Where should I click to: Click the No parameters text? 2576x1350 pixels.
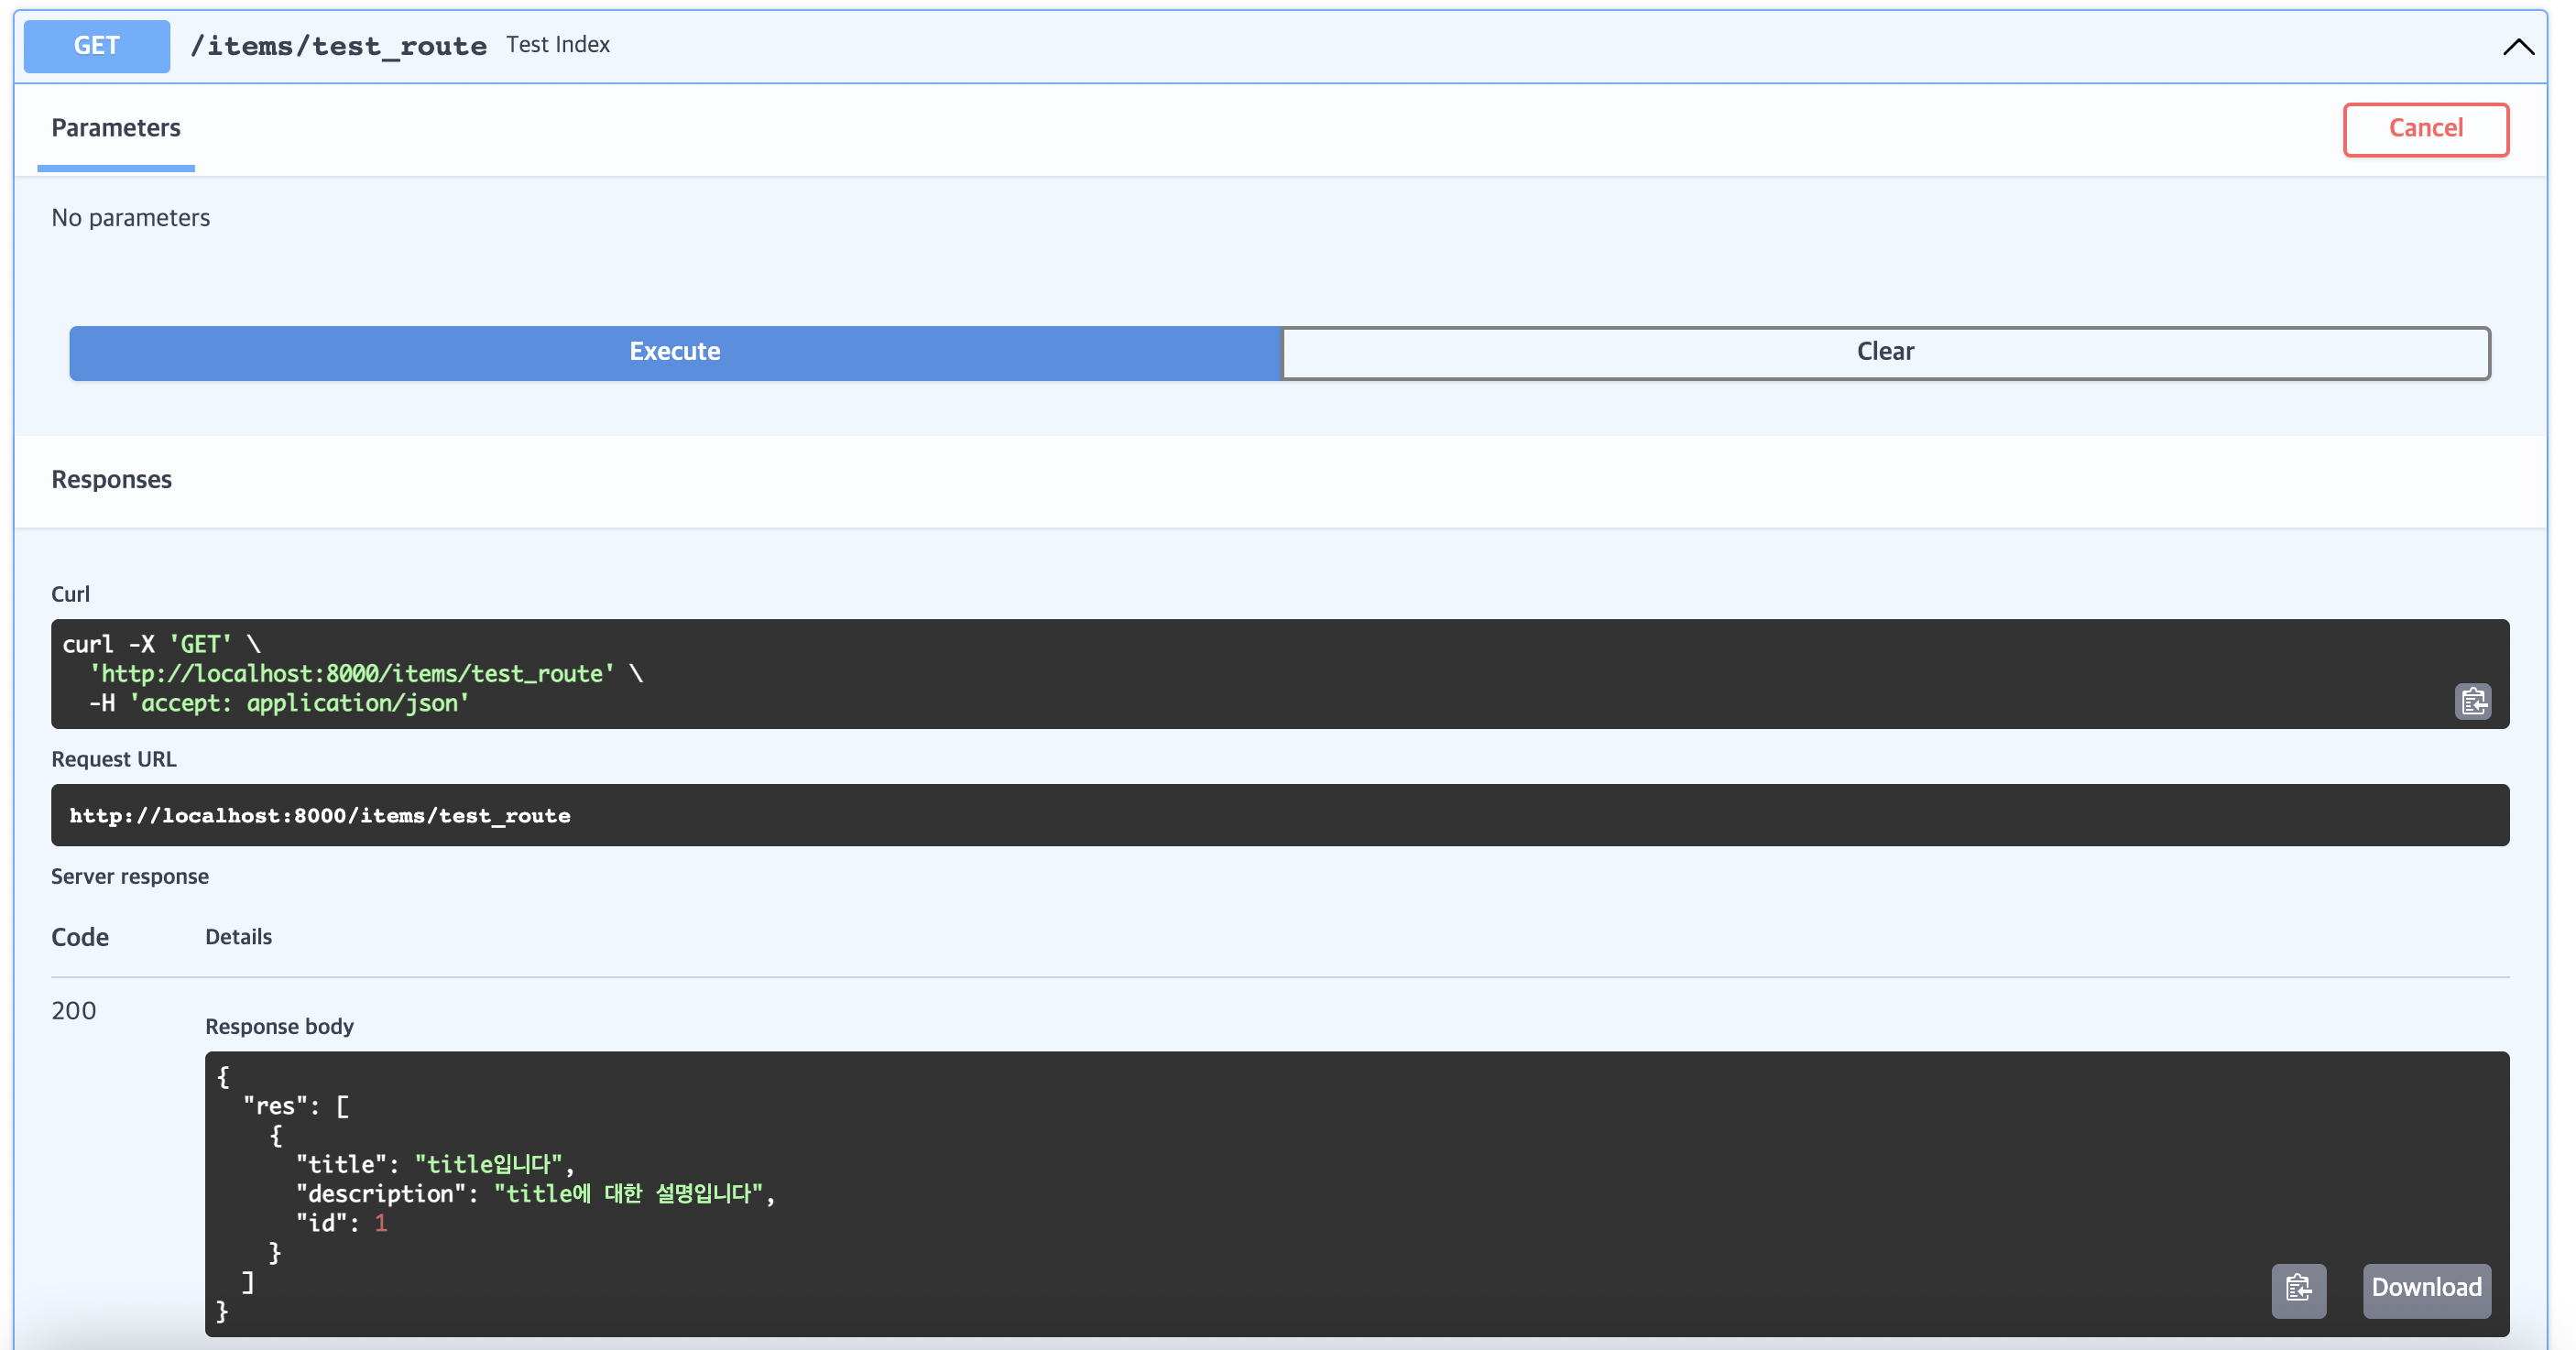(x=131, y=218)
